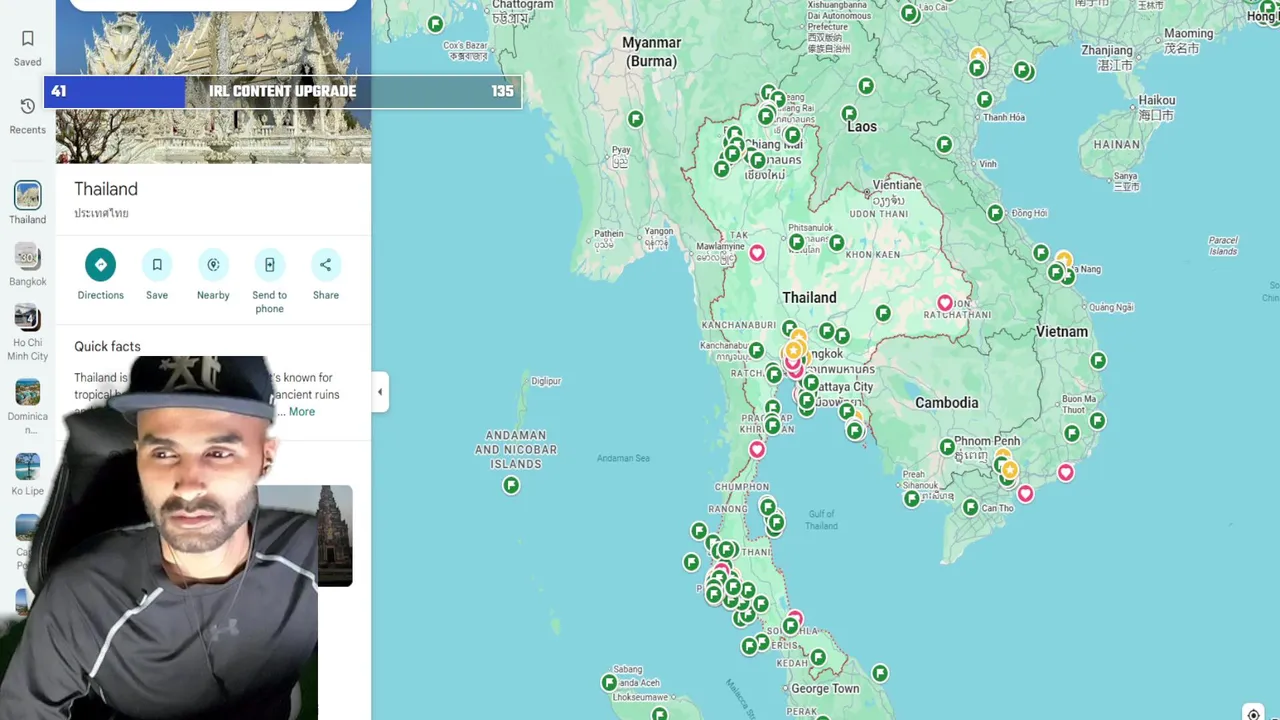
Task: Click the yellow star marker near Da Nang
Action: tap(1064, 260)
